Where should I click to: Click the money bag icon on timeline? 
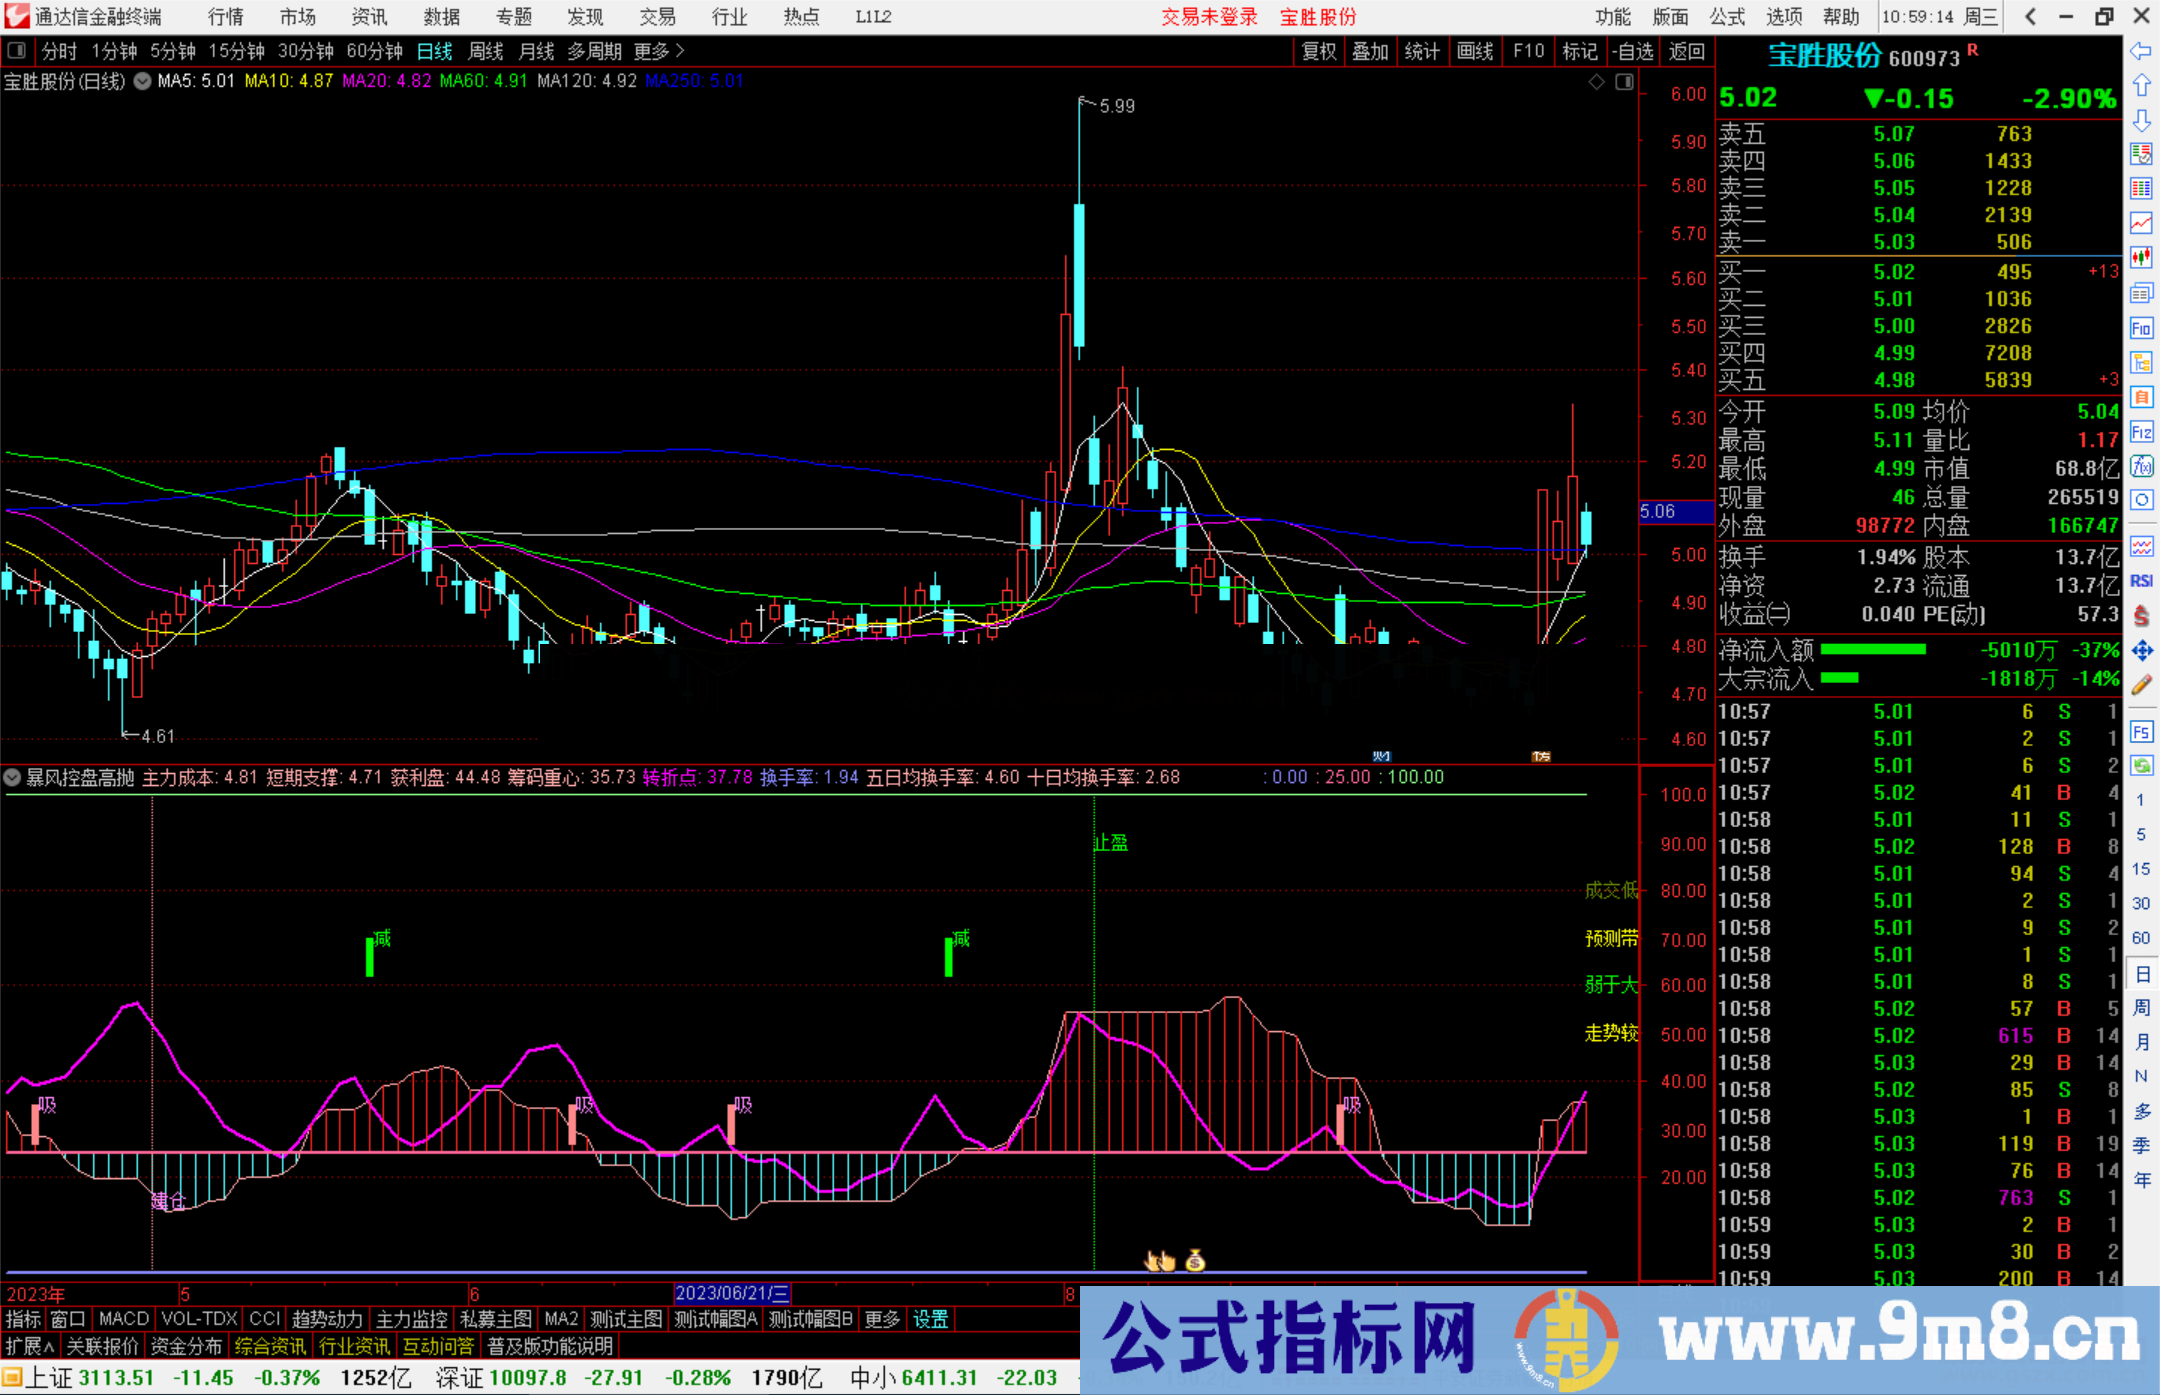1195,1261
